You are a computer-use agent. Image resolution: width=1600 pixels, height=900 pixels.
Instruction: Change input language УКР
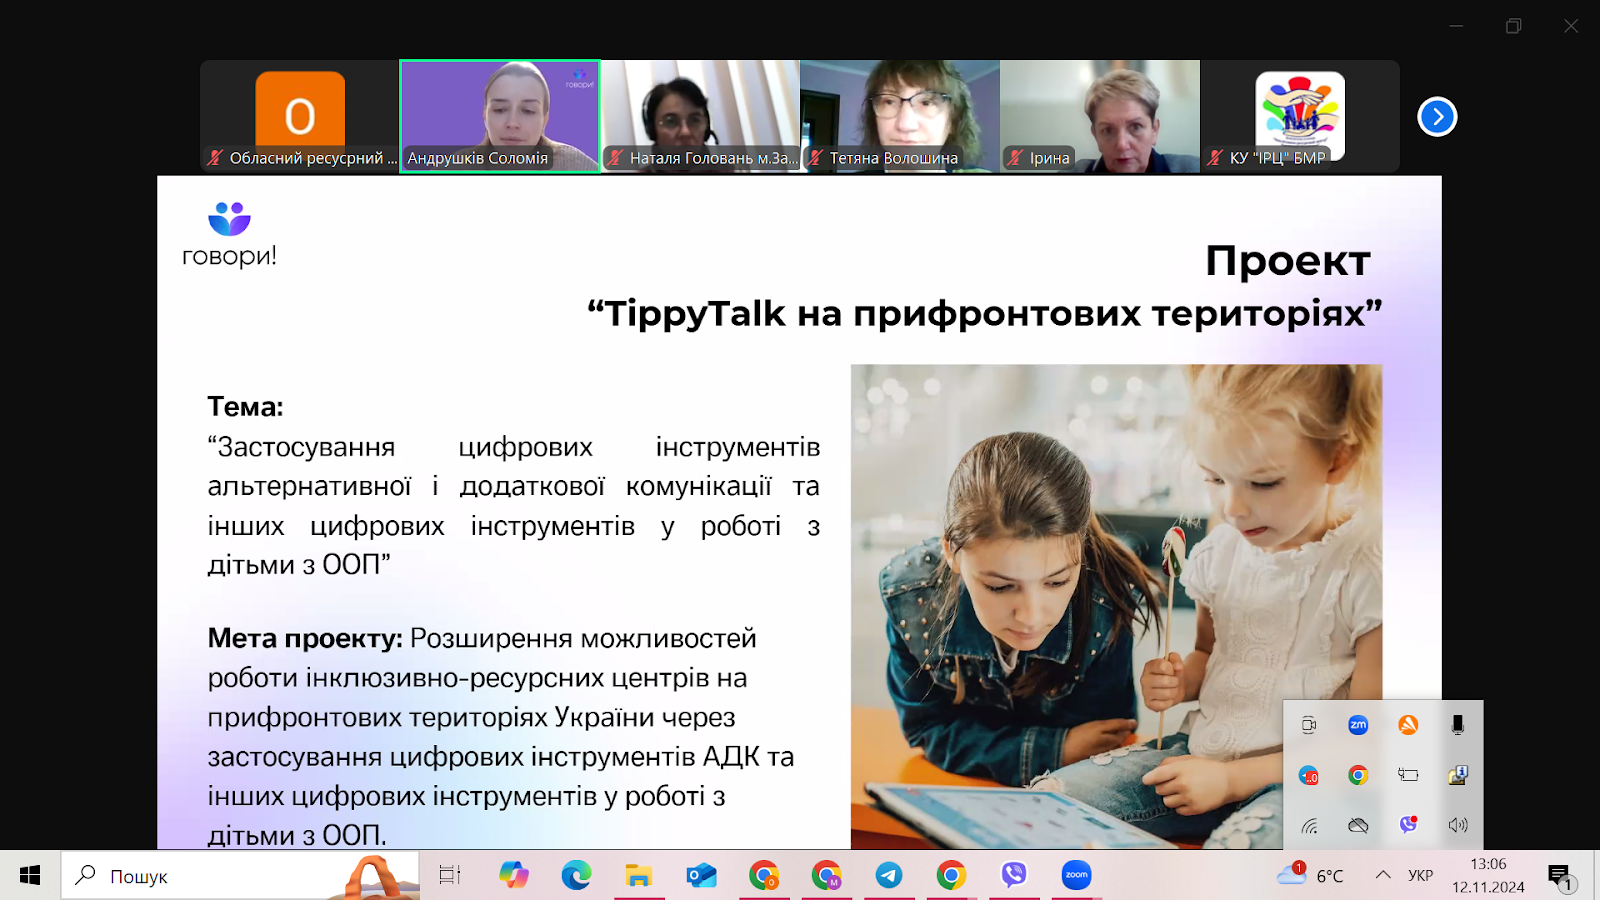click(x=1420, y=876)
